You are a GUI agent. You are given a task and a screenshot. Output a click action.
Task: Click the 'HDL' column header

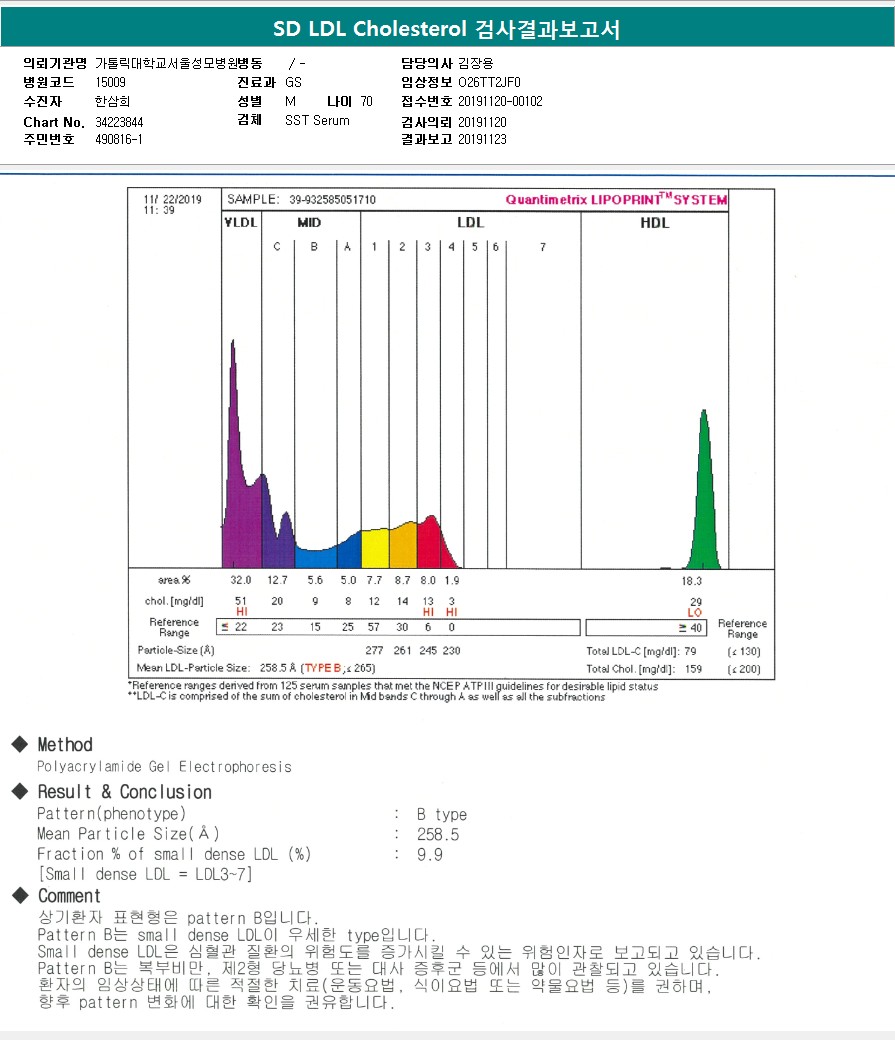tap(655, 223)
